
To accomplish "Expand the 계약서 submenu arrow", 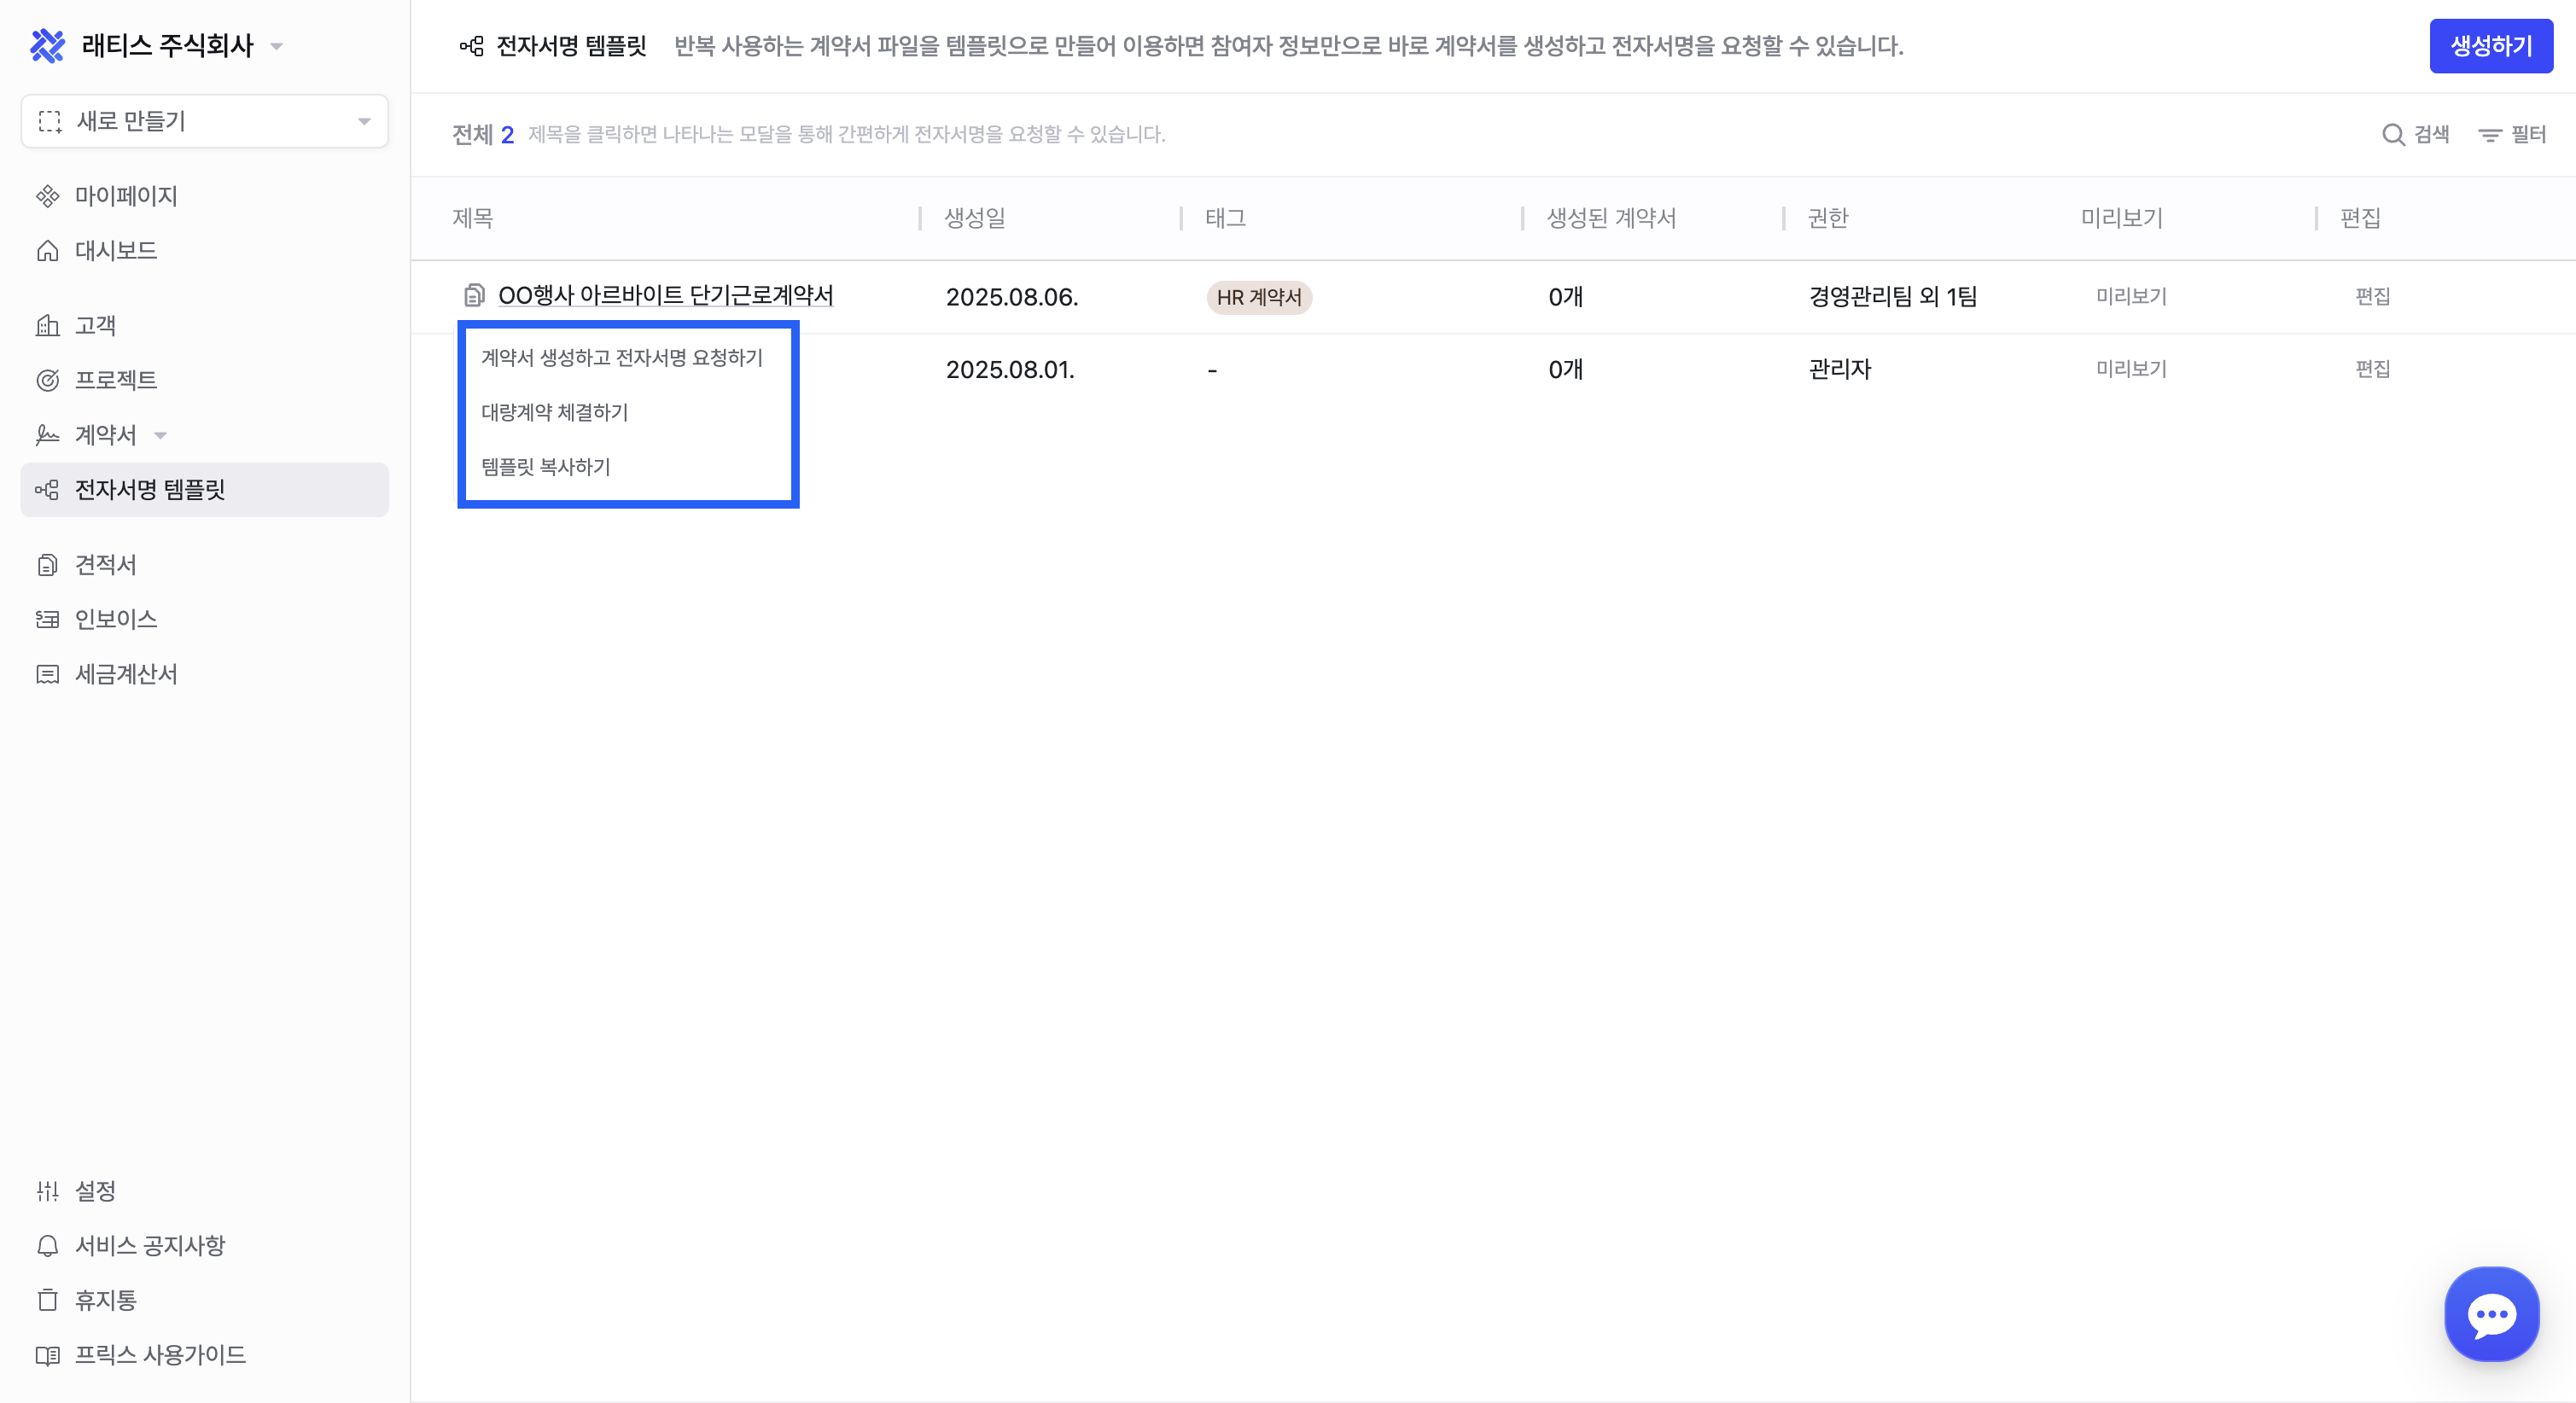I will [x=160, y=435].
